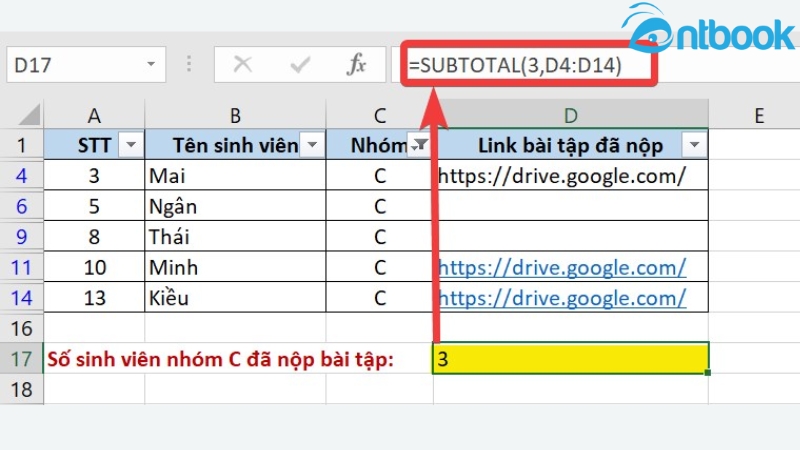The height and width of the screenshot is (450, 800).
Task: Click the cell 'Kiều'
Action: pos(235,297)
